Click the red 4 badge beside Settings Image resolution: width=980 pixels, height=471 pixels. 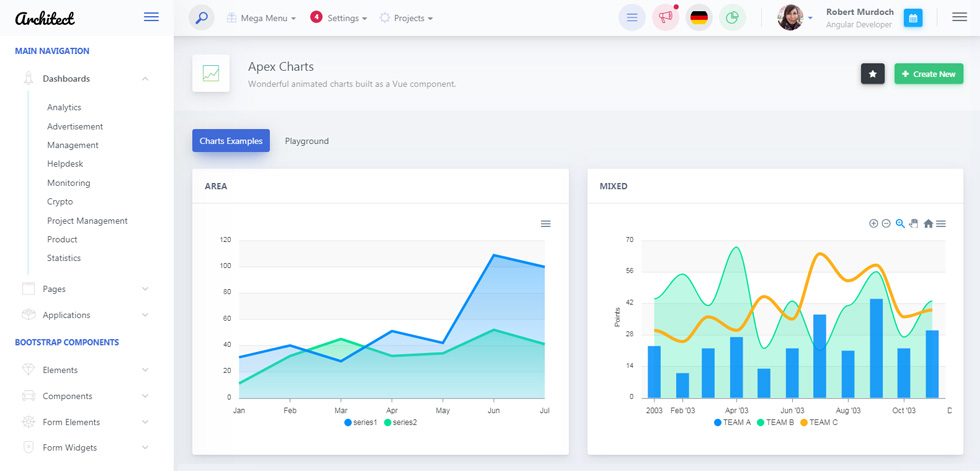pos(316,17)
